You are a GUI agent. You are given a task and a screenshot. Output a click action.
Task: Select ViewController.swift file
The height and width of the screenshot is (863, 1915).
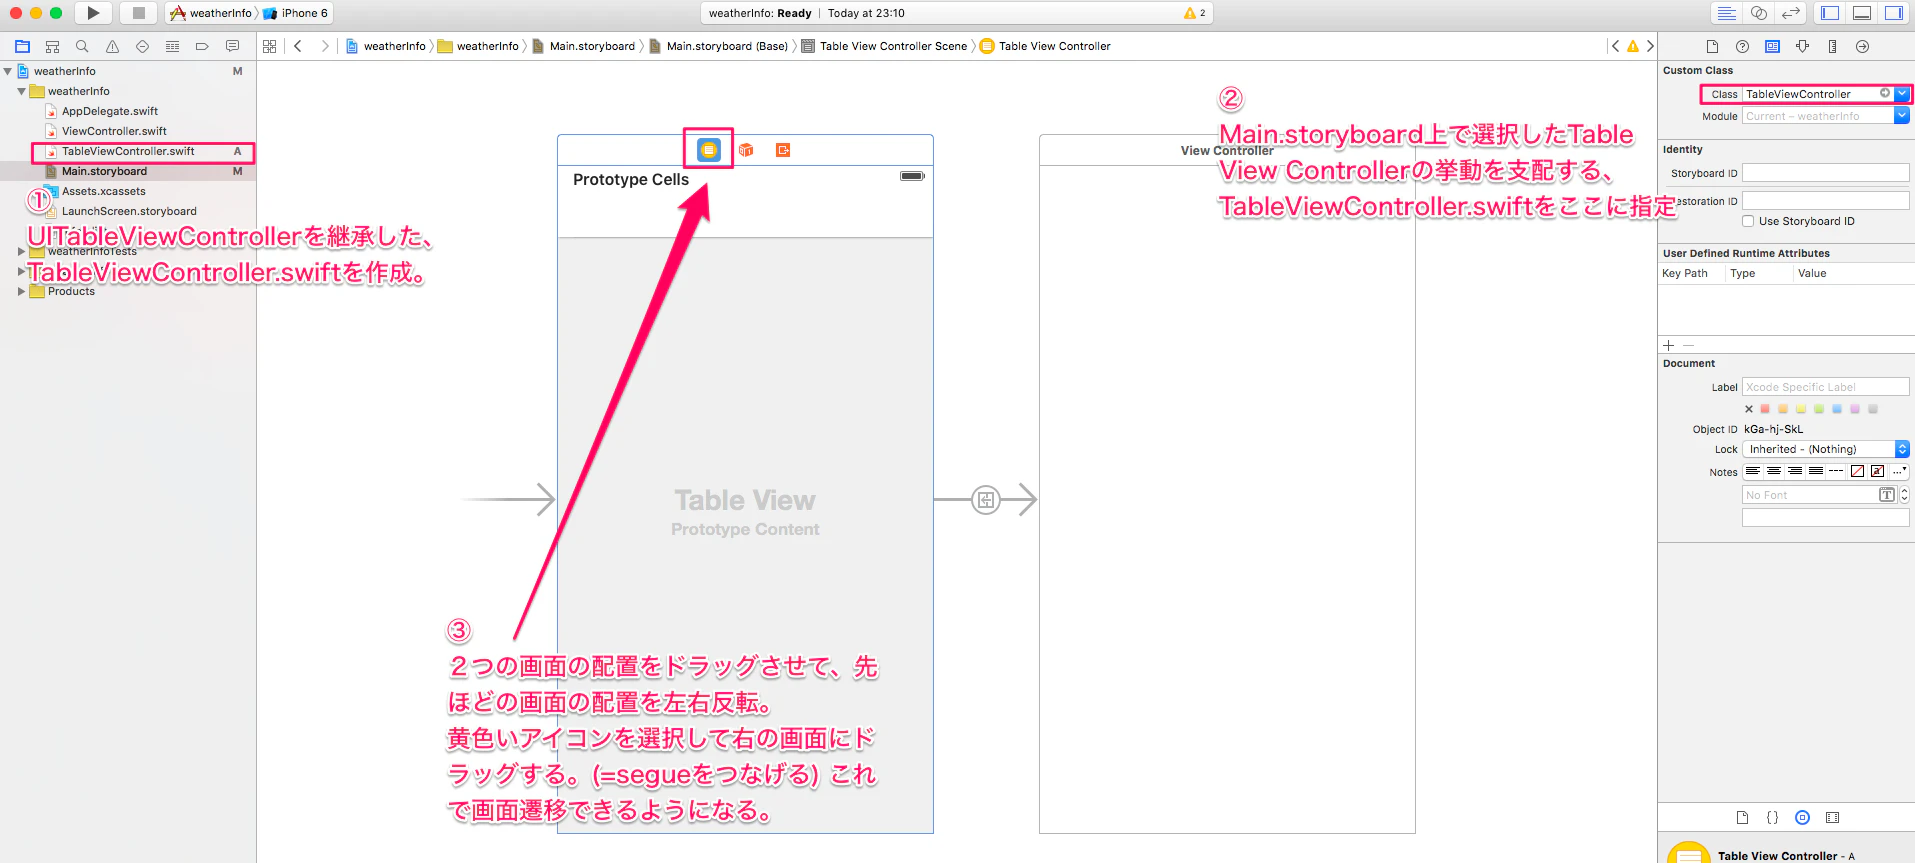[x=114, y=131]
